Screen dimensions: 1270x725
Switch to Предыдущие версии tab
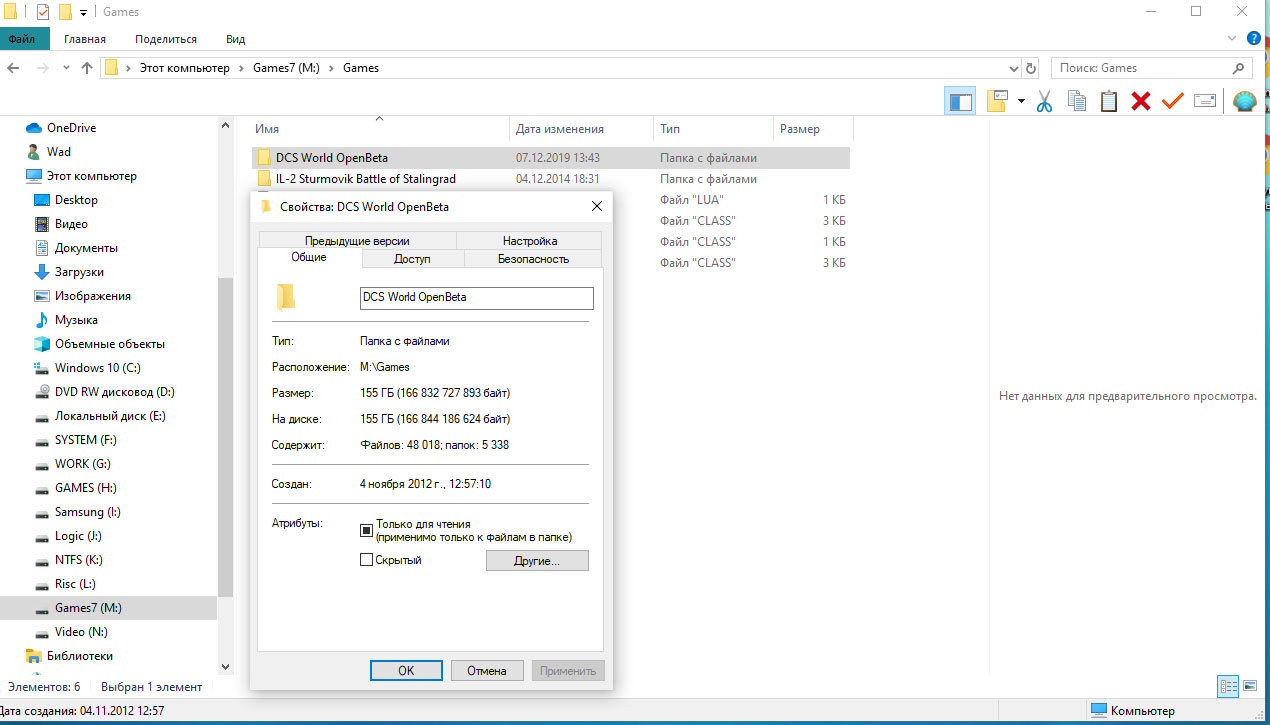coord(357,240)
